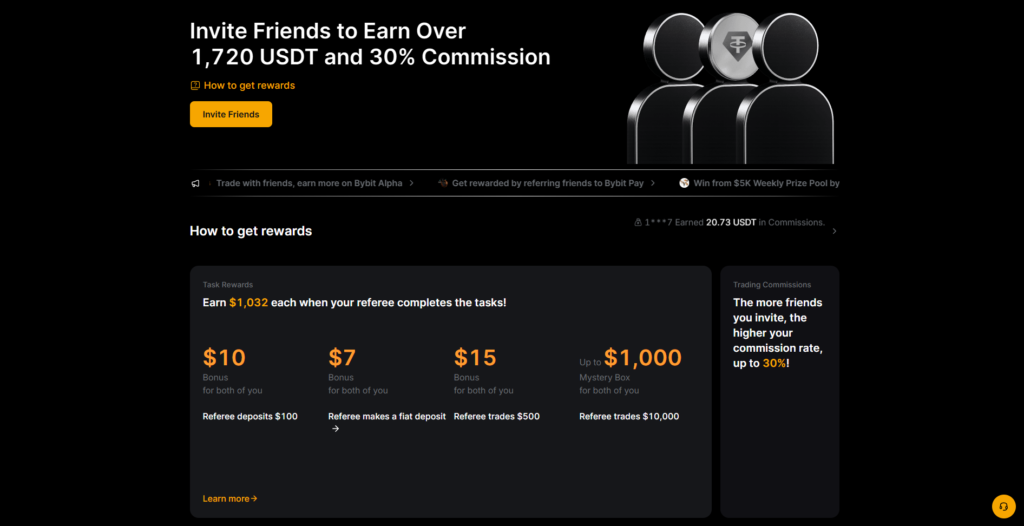Click Learn more in the Task Rewards card
1024x526 pixels.
click(229, 498)
